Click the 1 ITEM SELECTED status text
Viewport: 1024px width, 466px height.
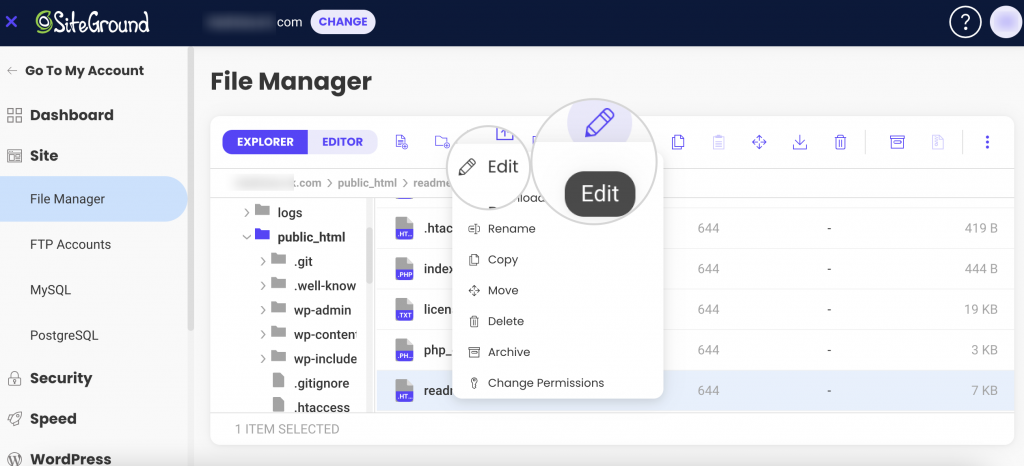(287, 429)
